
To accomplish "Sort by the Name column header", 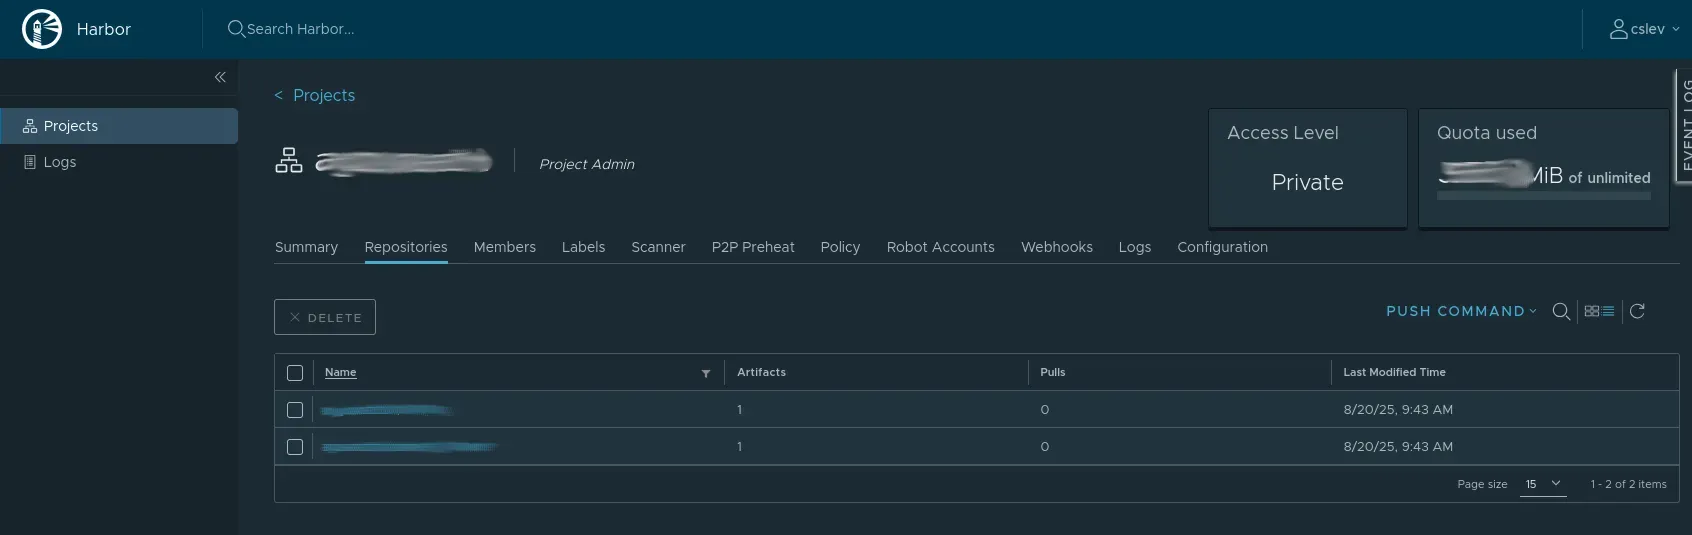I will pos(341,372).
